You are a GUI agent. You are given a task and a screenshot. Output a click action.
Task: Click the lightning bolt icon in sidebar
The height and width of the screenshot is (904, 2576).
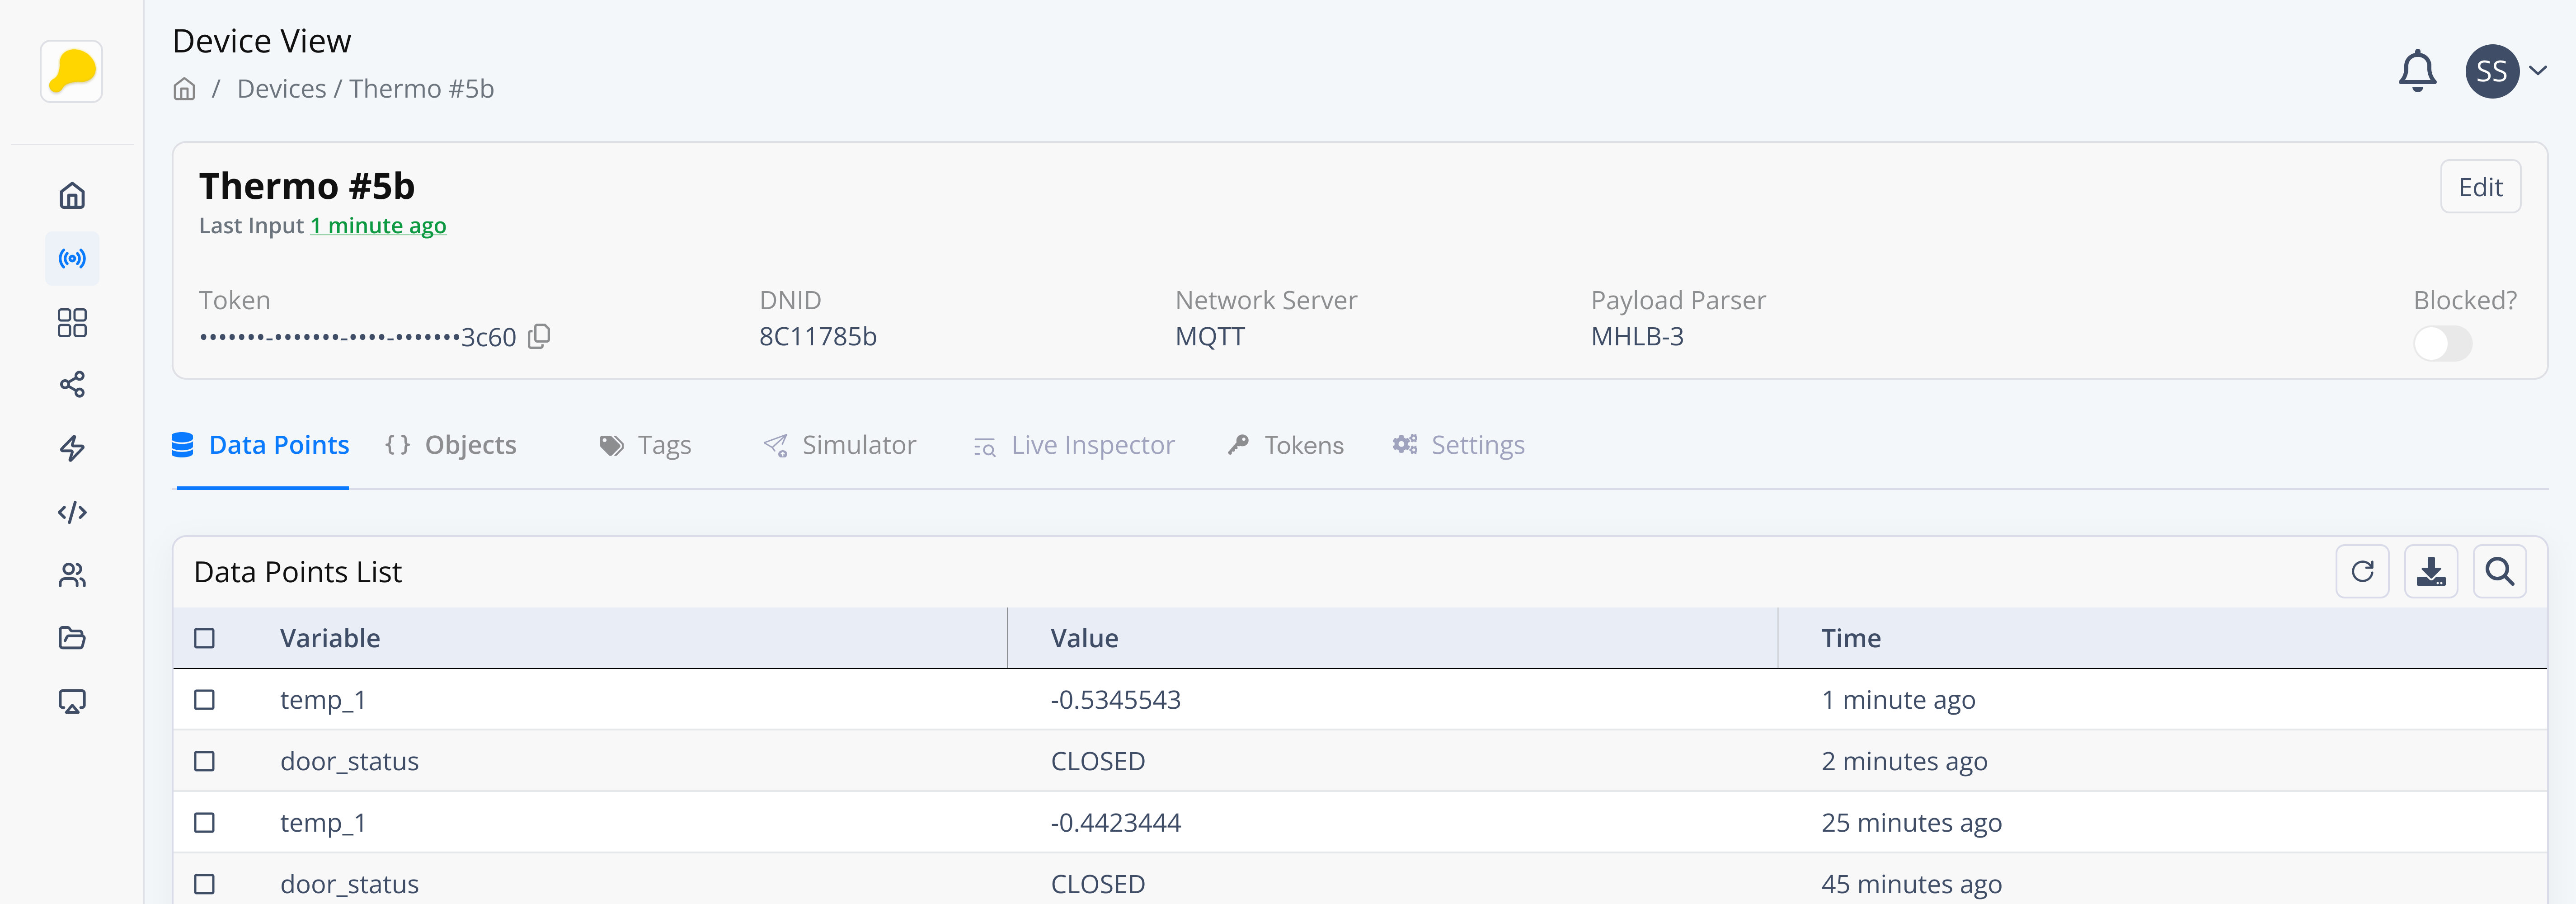72,448
